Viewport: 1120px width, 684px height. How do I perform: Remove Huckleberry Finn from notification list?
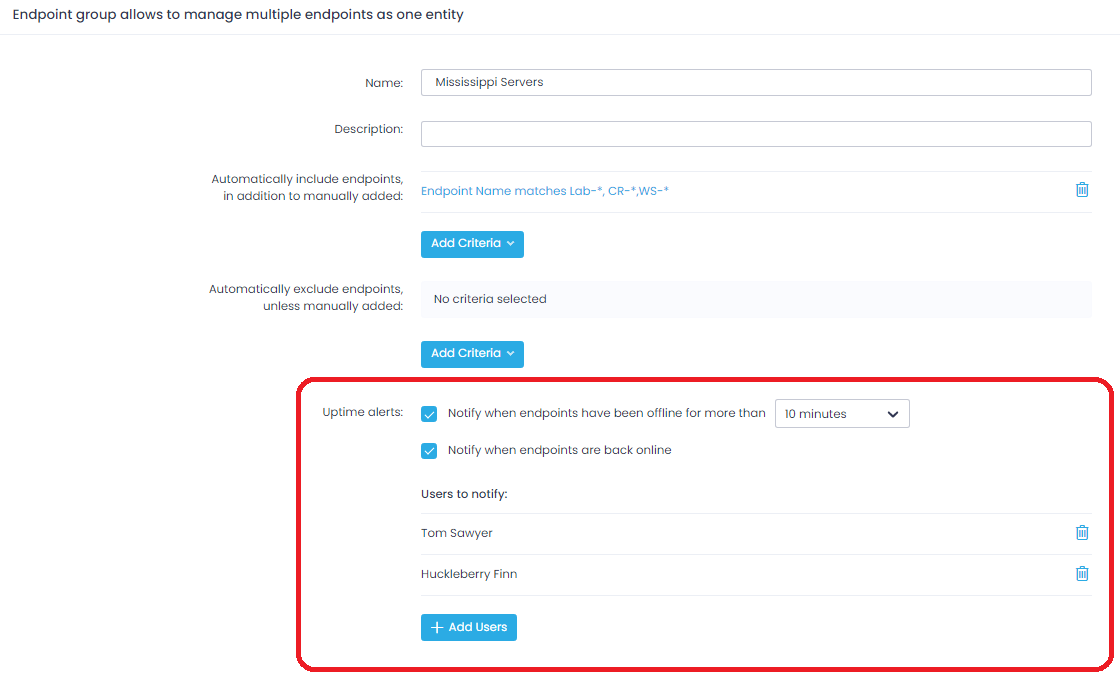[1082, 573]
